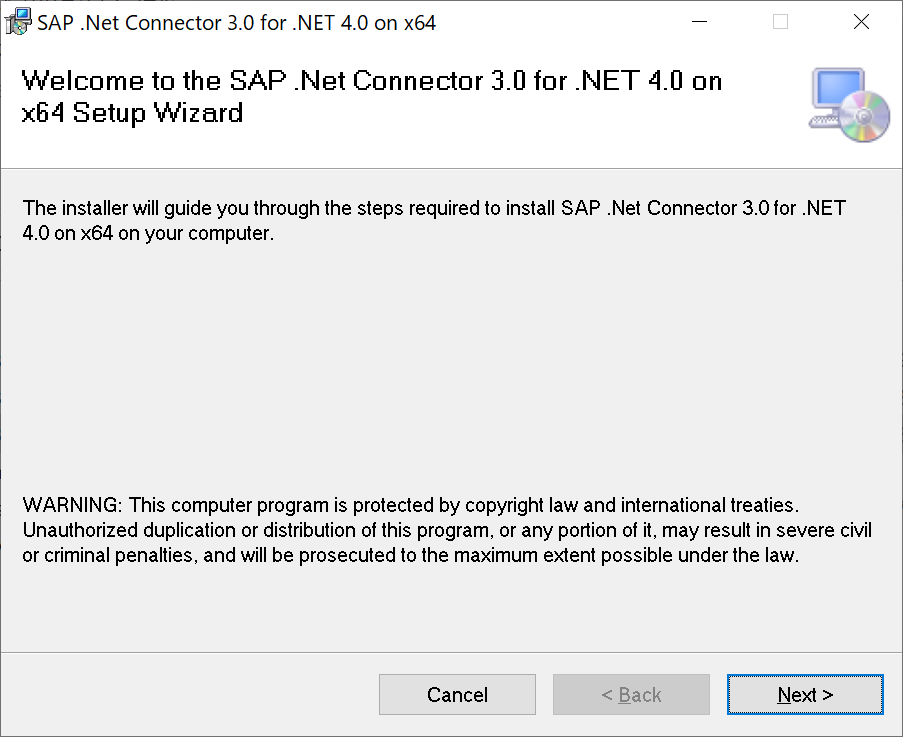Click the monitor in the banner image

pos(835,93)
